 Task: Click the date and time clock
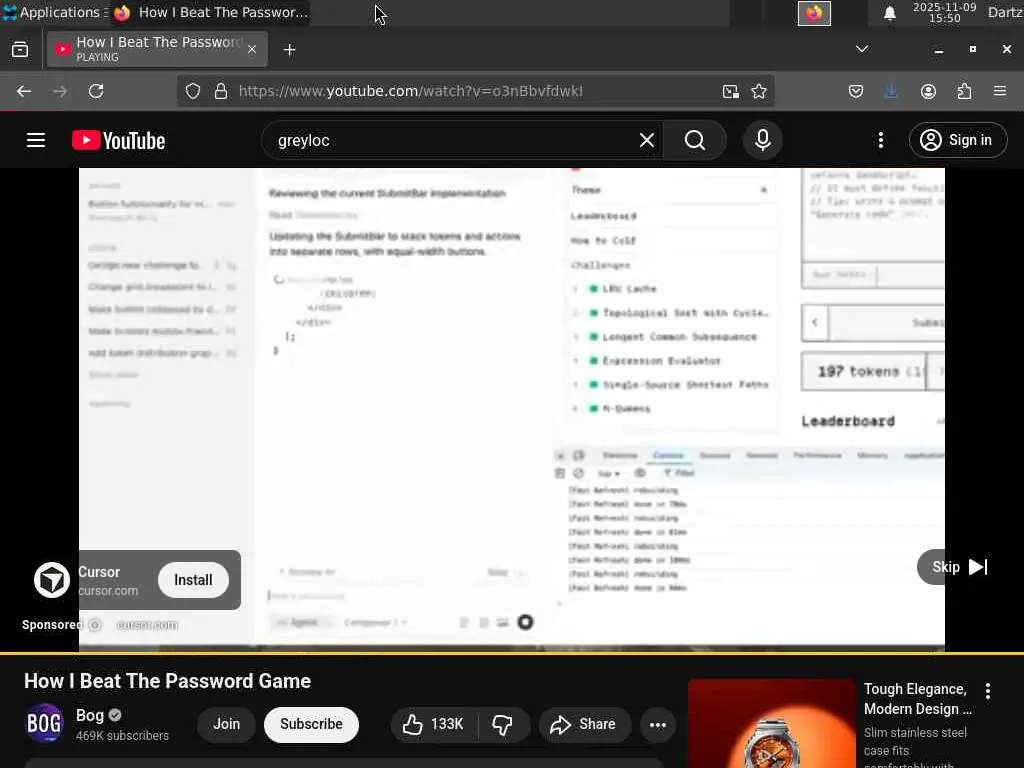coord(944,12)
